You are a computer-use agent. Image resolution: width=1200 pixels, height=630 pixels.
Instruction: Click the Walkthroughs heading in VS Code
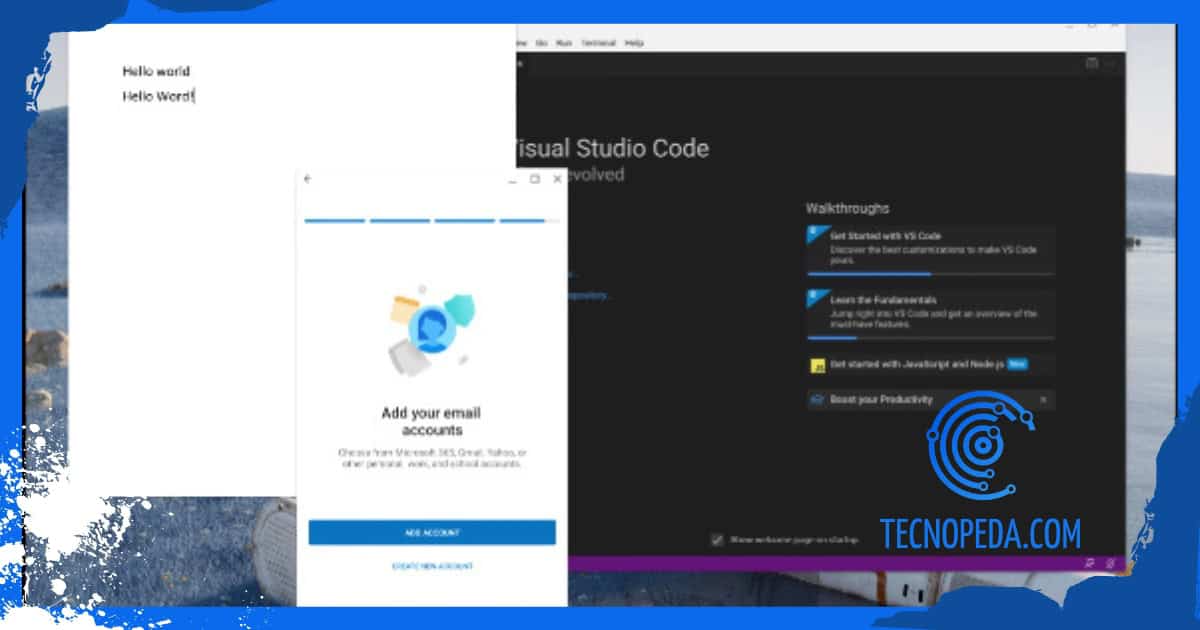(847, 208)
